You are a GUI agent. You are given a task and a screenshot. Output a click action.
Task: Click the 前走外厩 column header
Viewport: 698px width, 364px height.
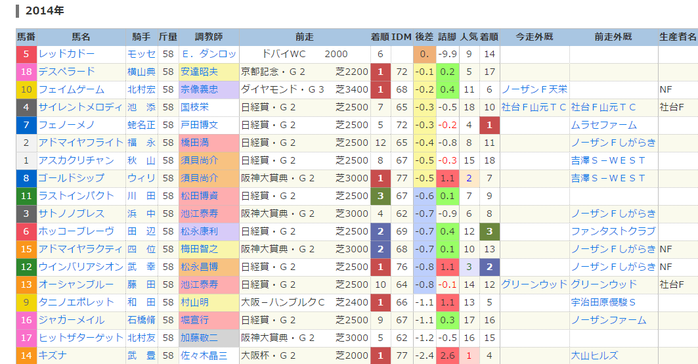(613, 37)
